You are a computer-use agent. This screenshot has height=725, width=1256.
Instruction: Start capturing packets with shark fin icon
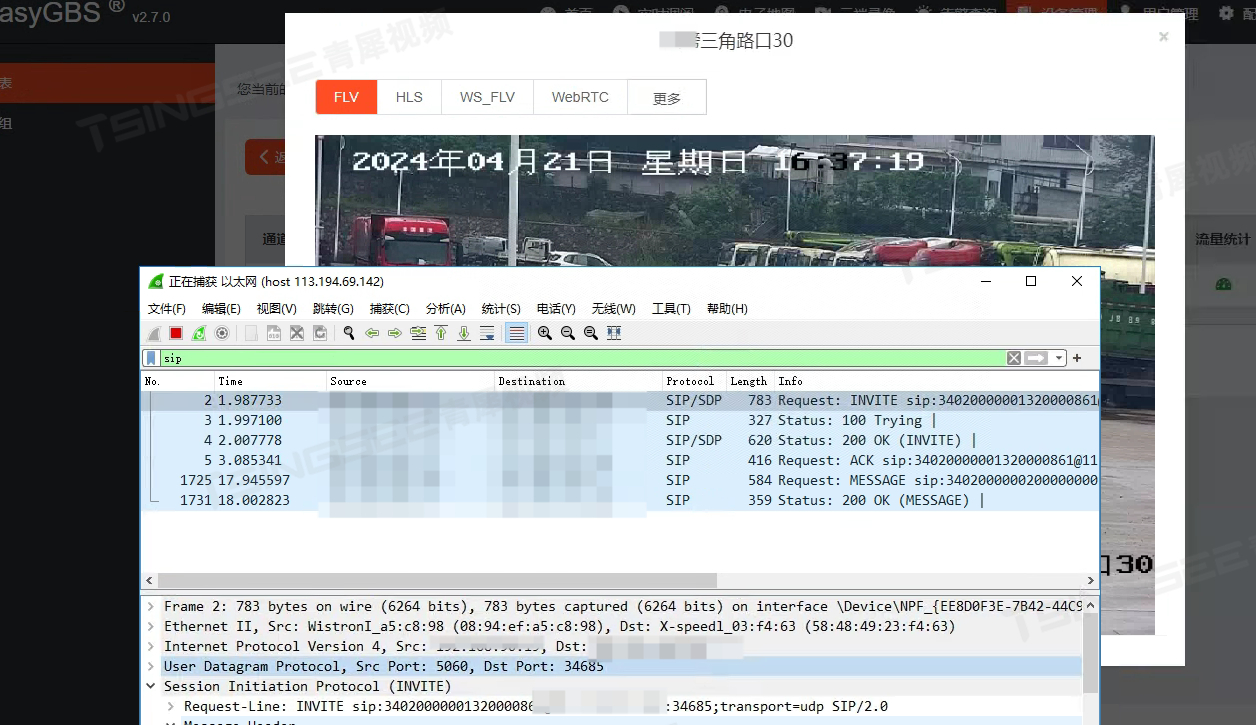154,333
